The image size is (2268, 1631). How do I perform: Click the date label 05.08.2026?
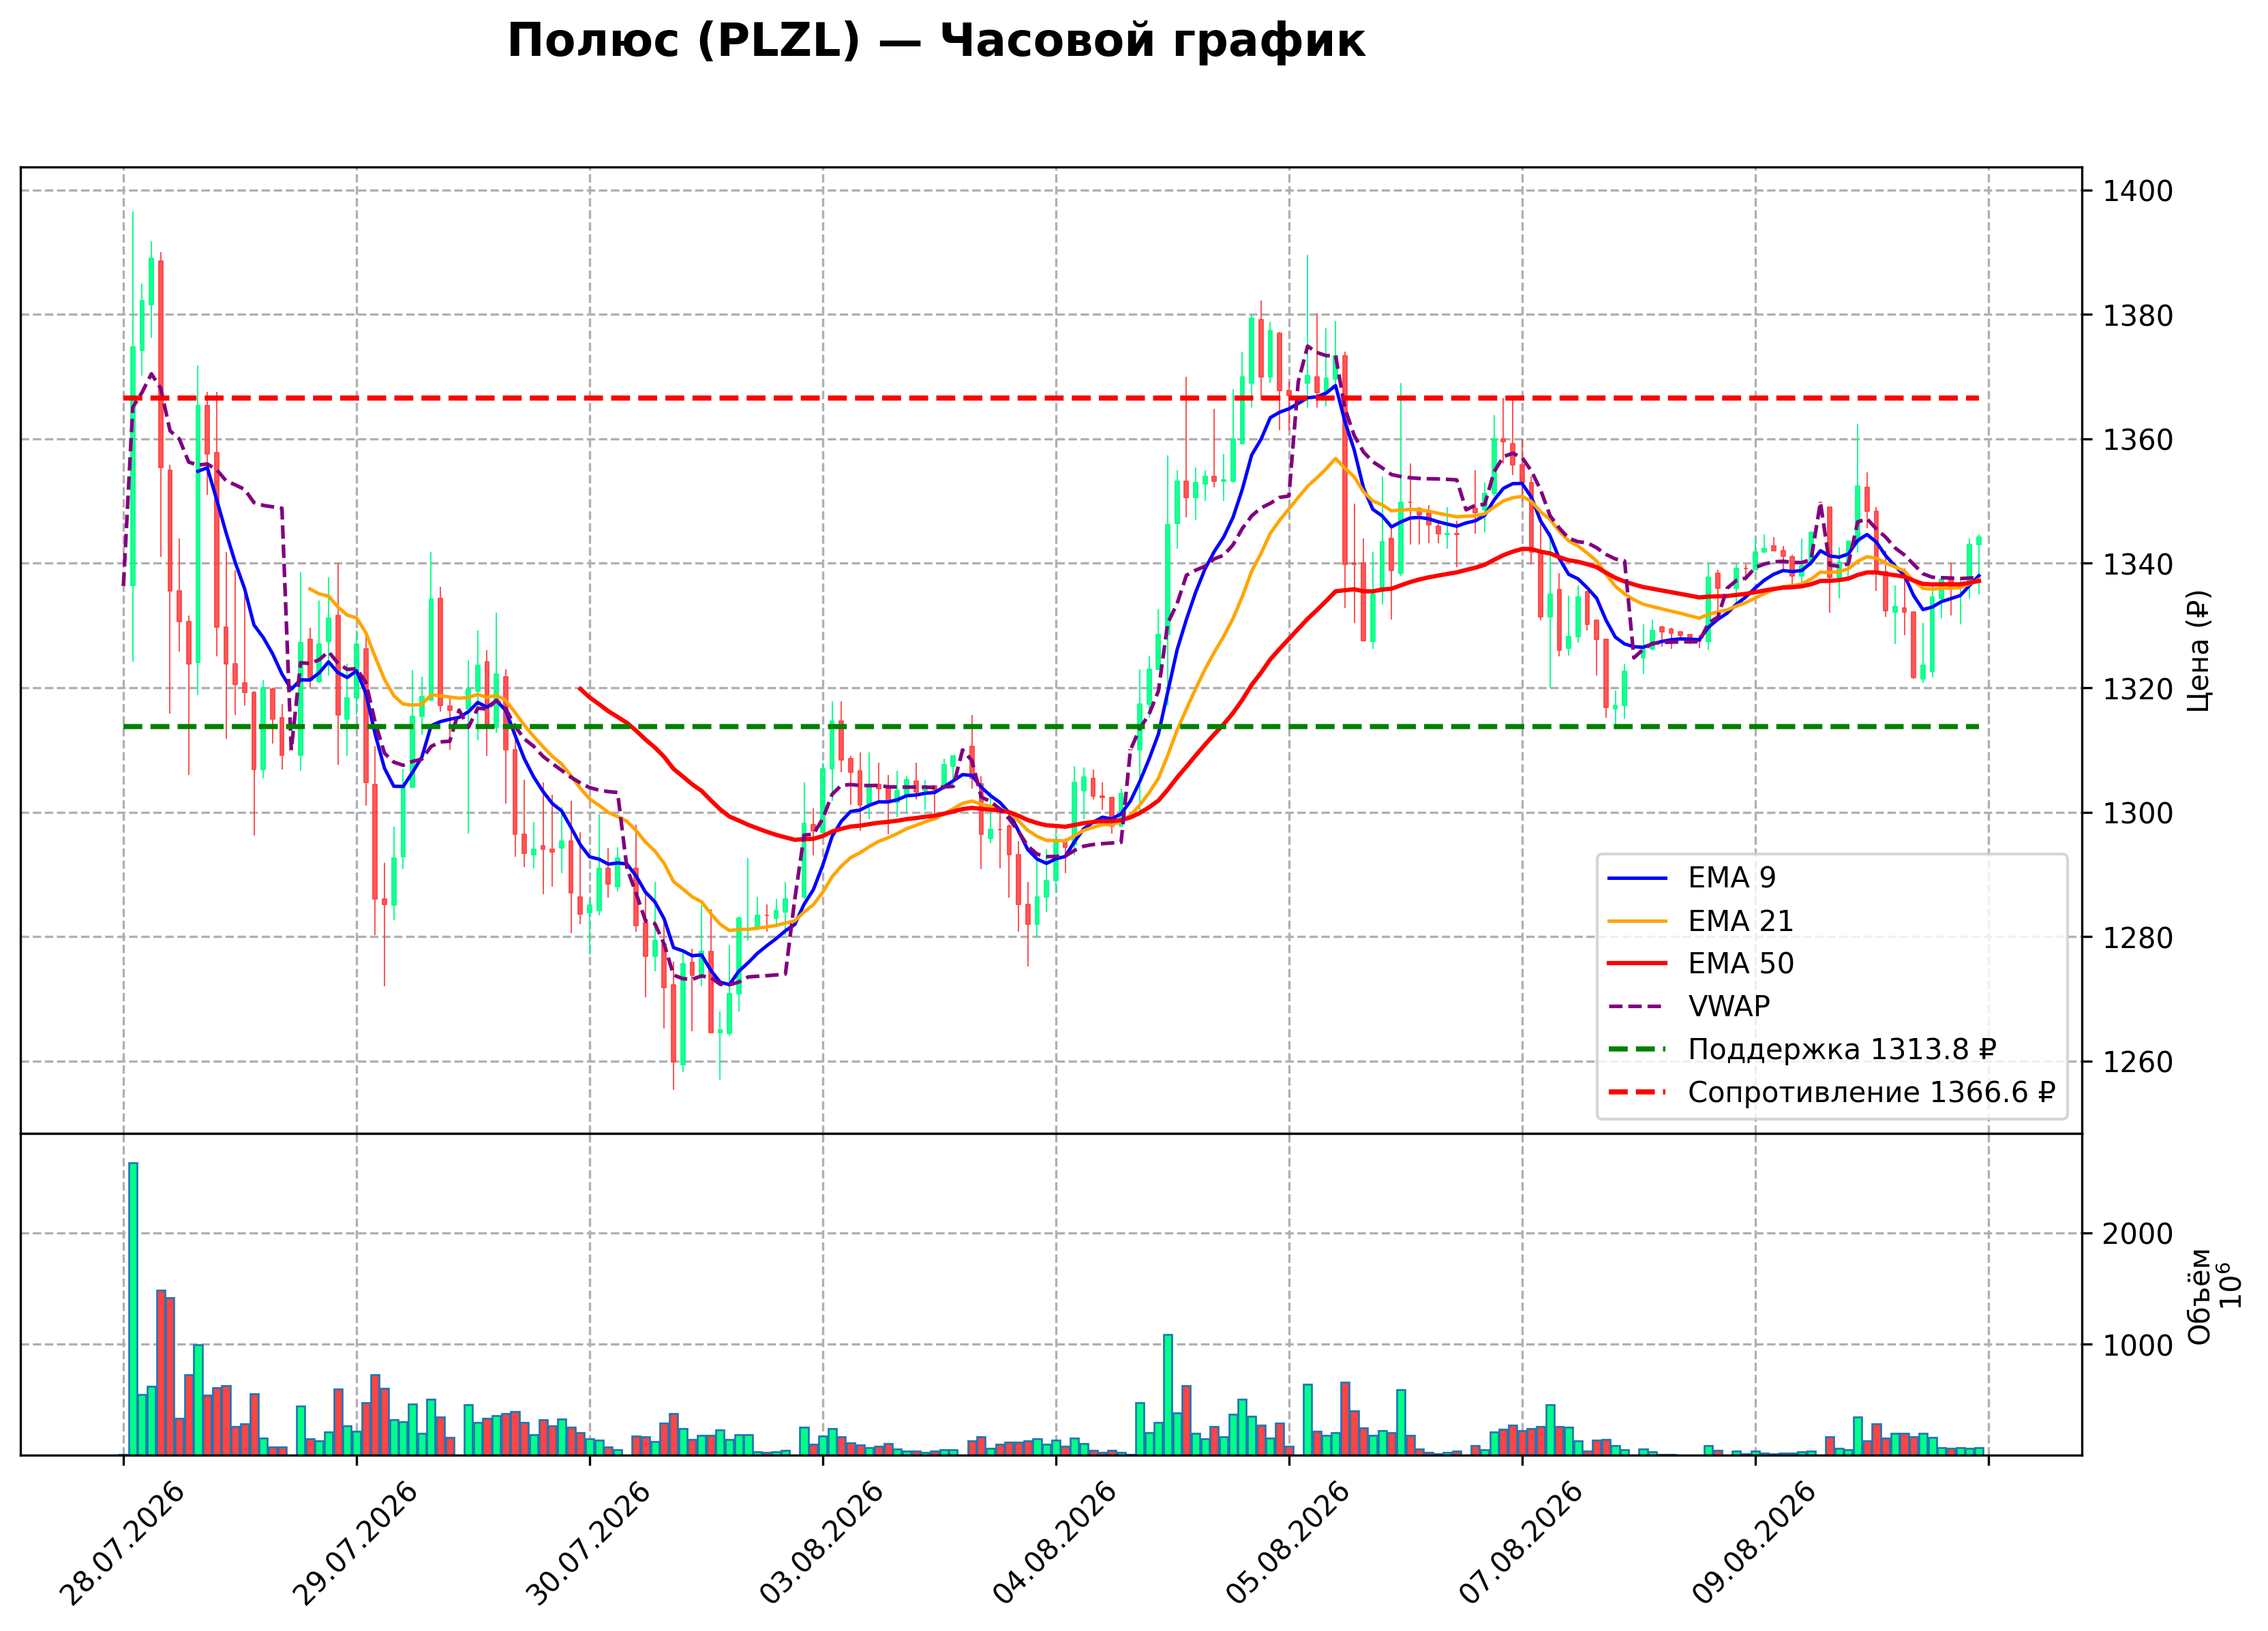click(1287, 1543)
